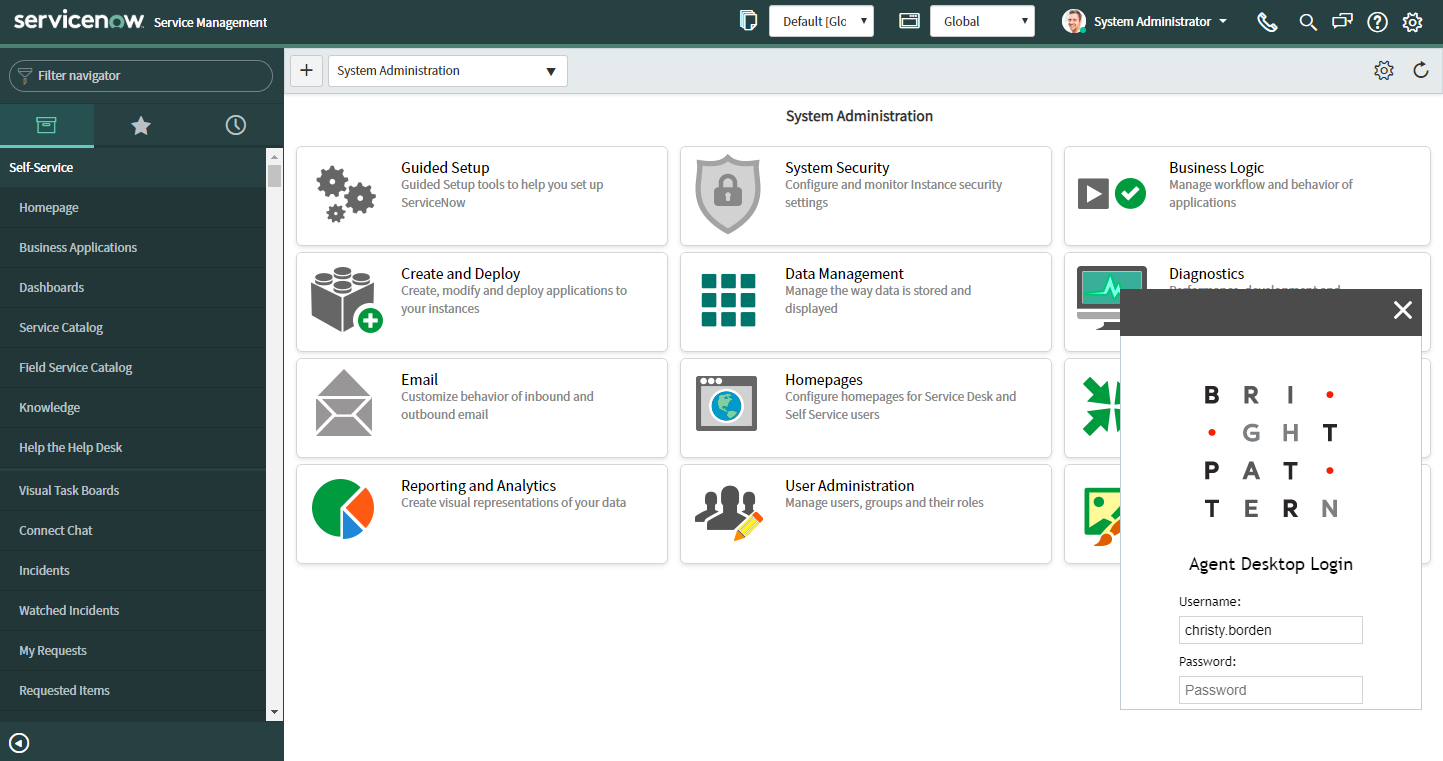Open the Create and Deploy link
Screen dimensions: 1443x761
461,274
